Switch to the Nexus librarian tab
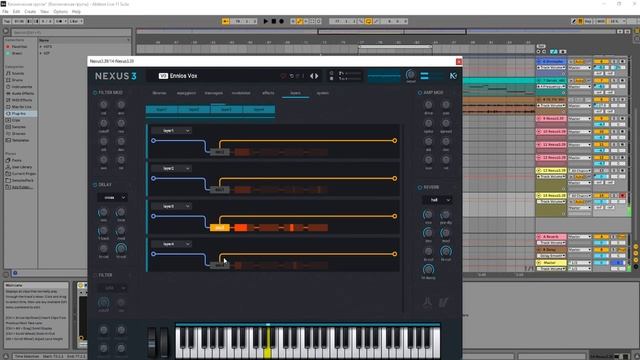 point(159,93)
